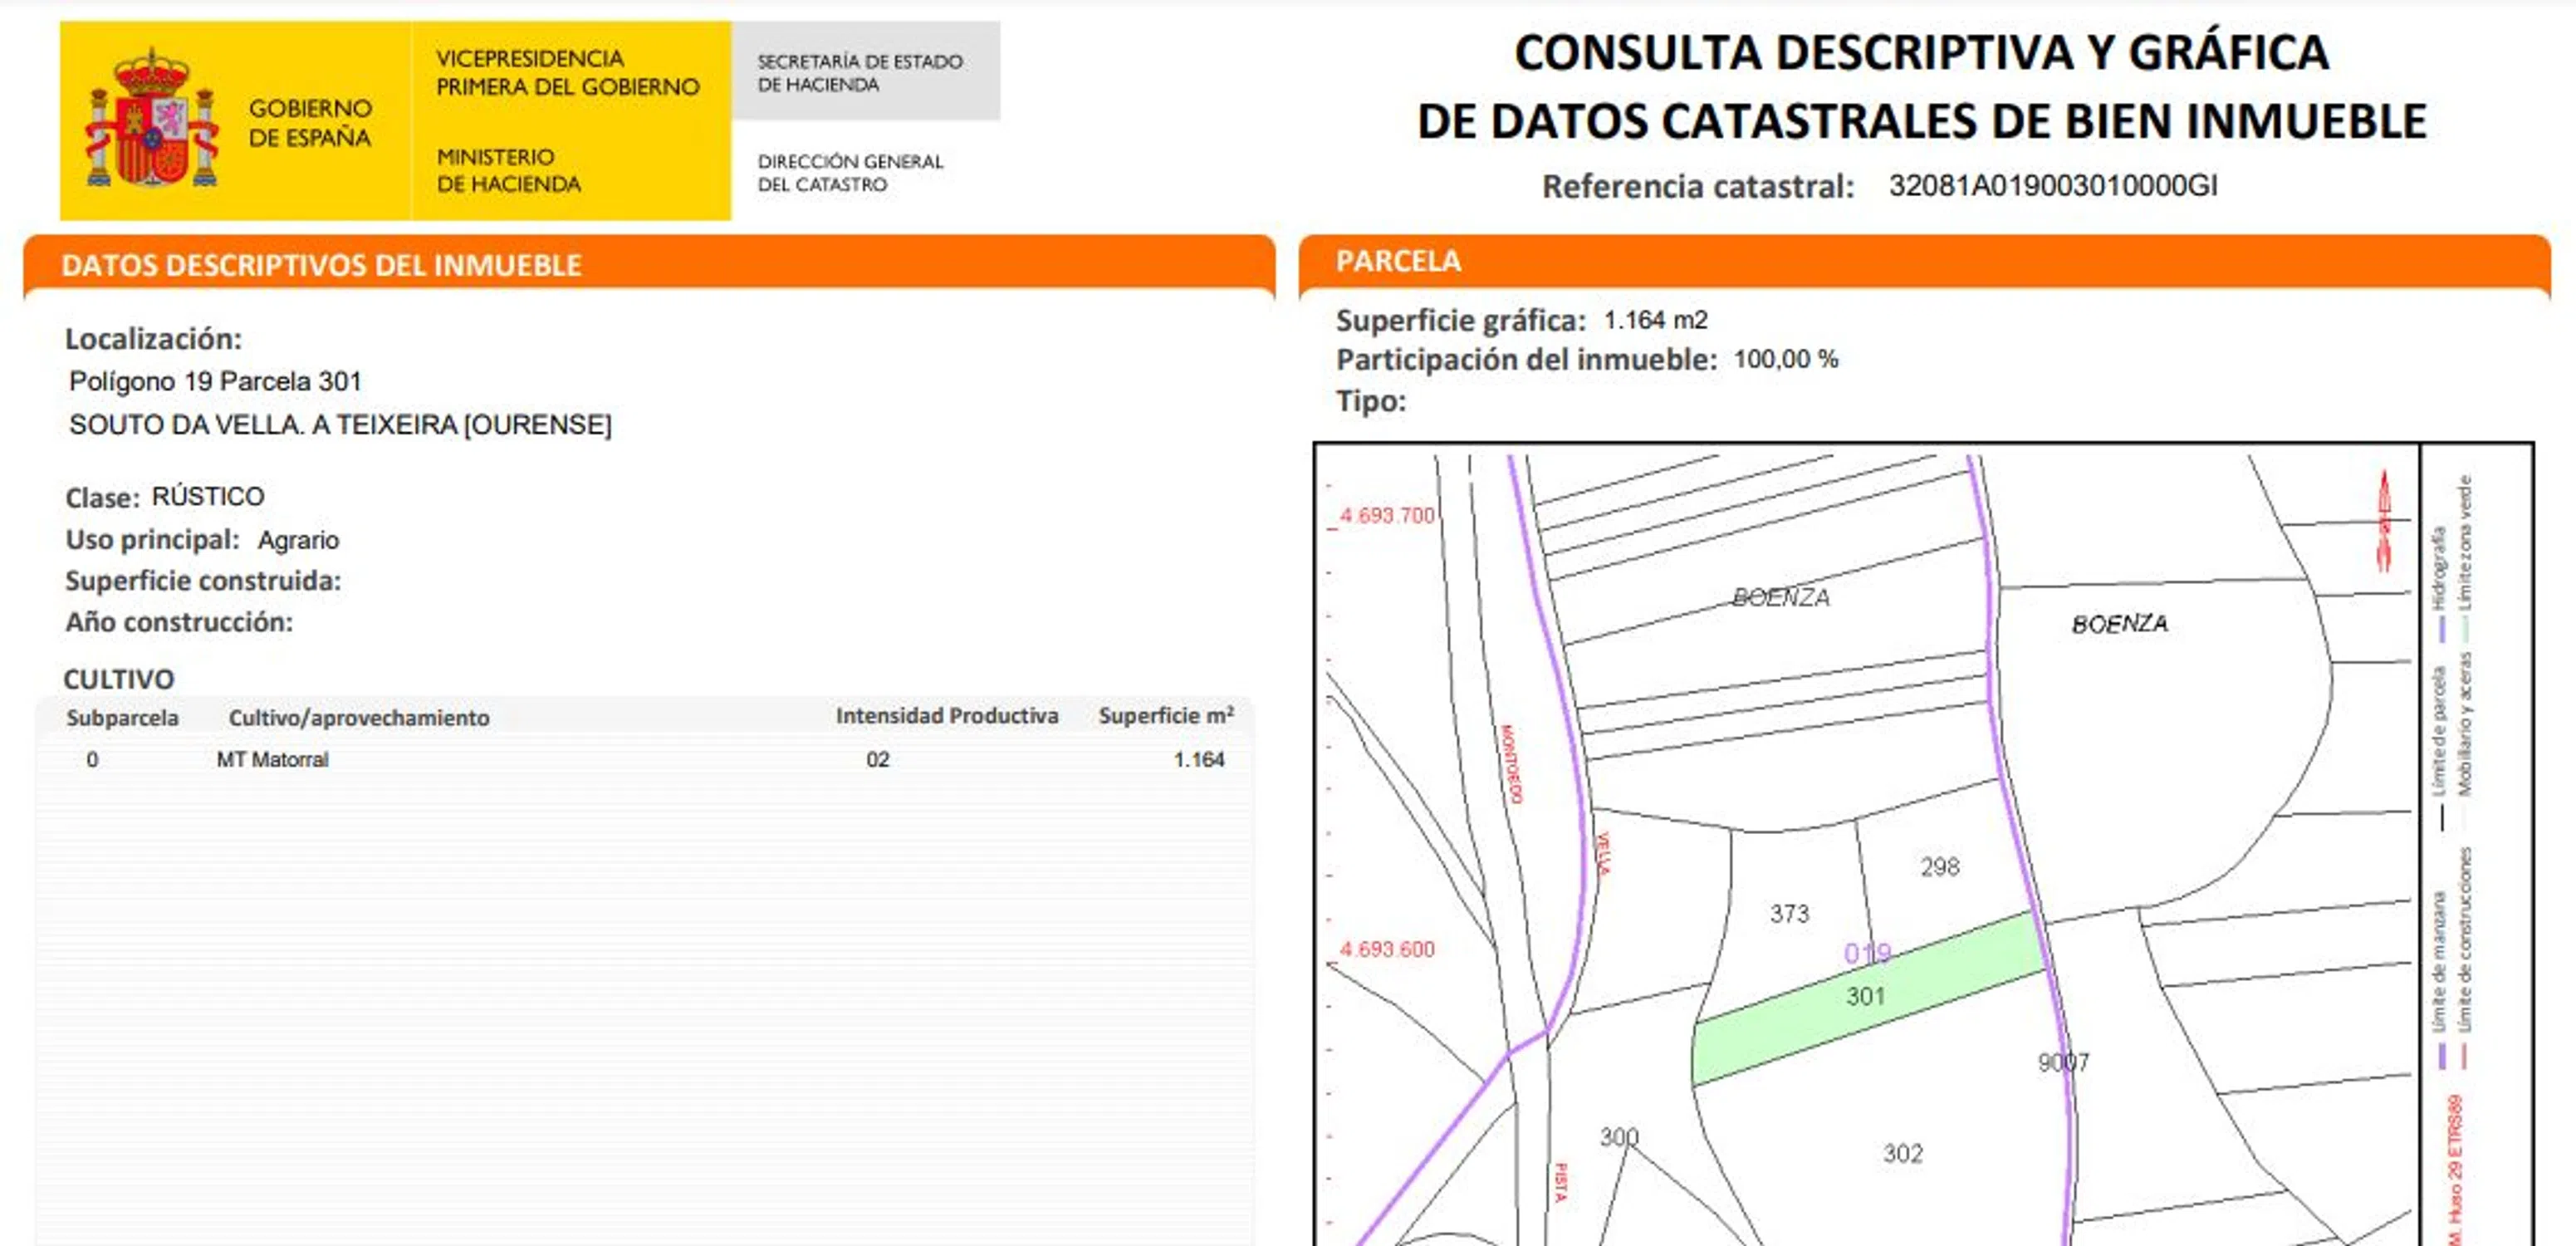Screen dimensions: 2576x1246
Task: Click the cadastral reference 32081A019003010000GI
Action: (x=2052, y=186)
